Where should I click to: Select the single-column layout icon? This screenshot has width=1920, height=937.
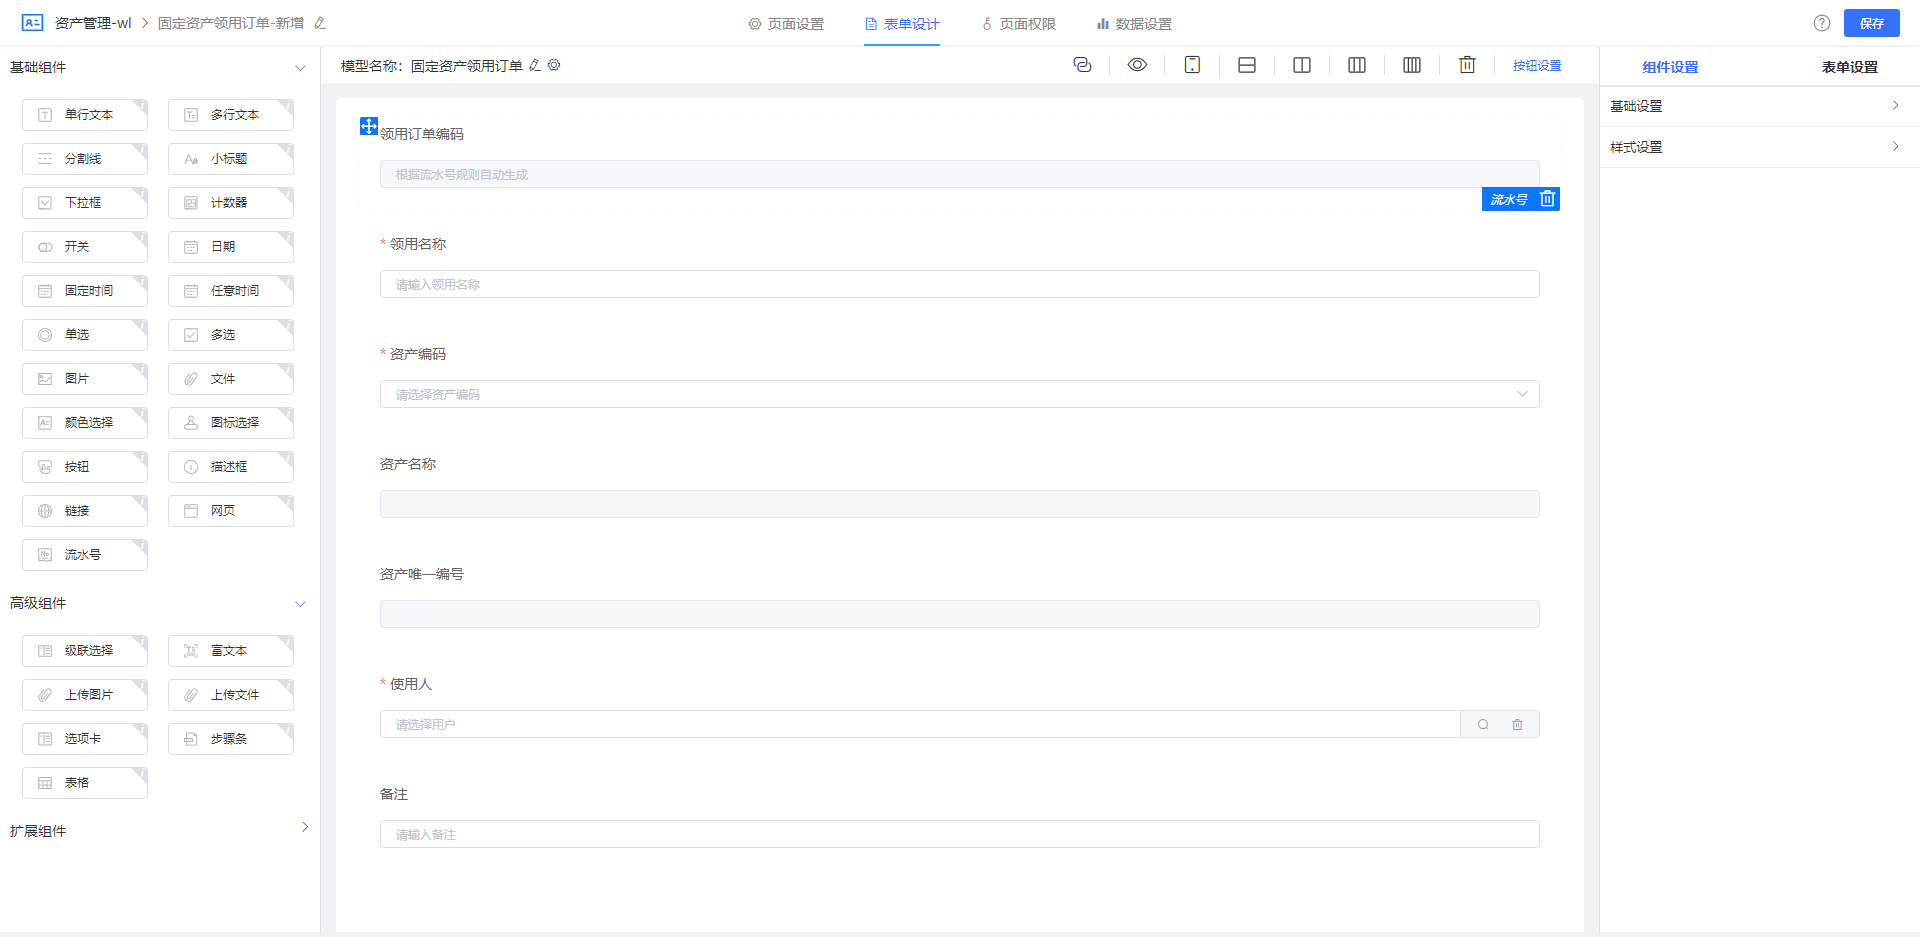[x=1247, y=65]
